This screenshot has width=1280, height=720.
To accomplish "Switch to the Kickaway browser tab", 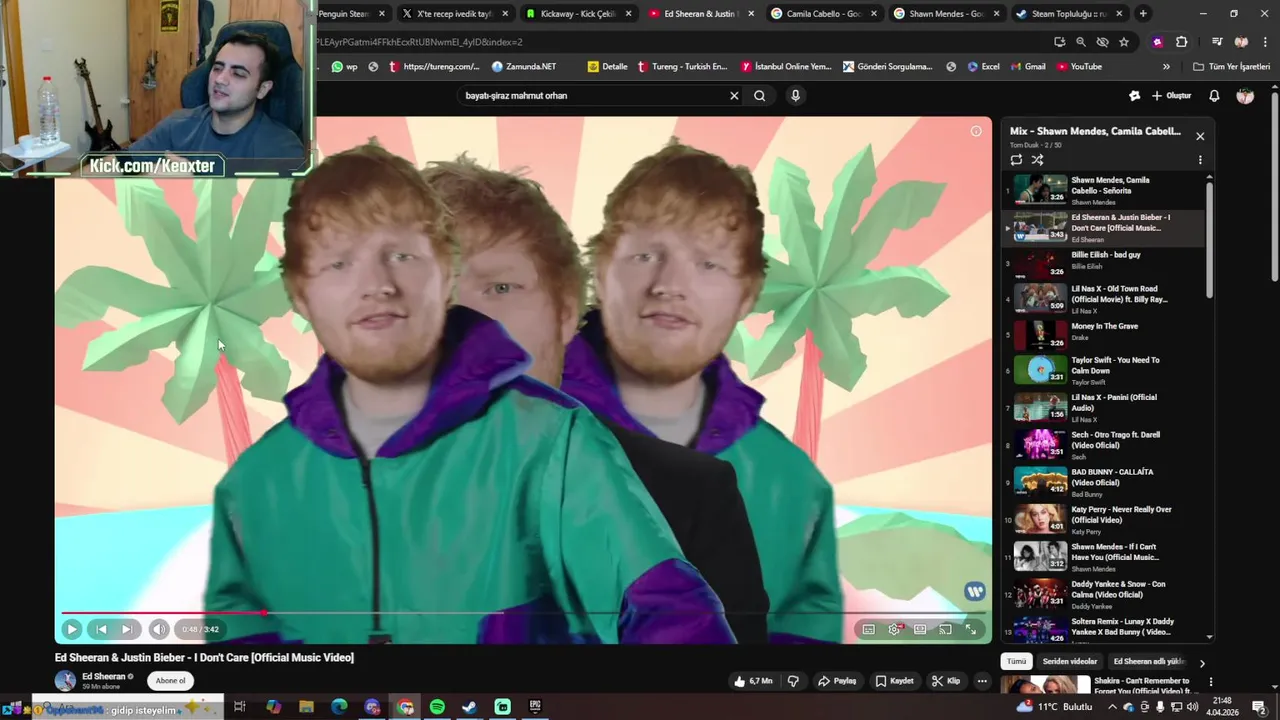I will tap(578, 14).
